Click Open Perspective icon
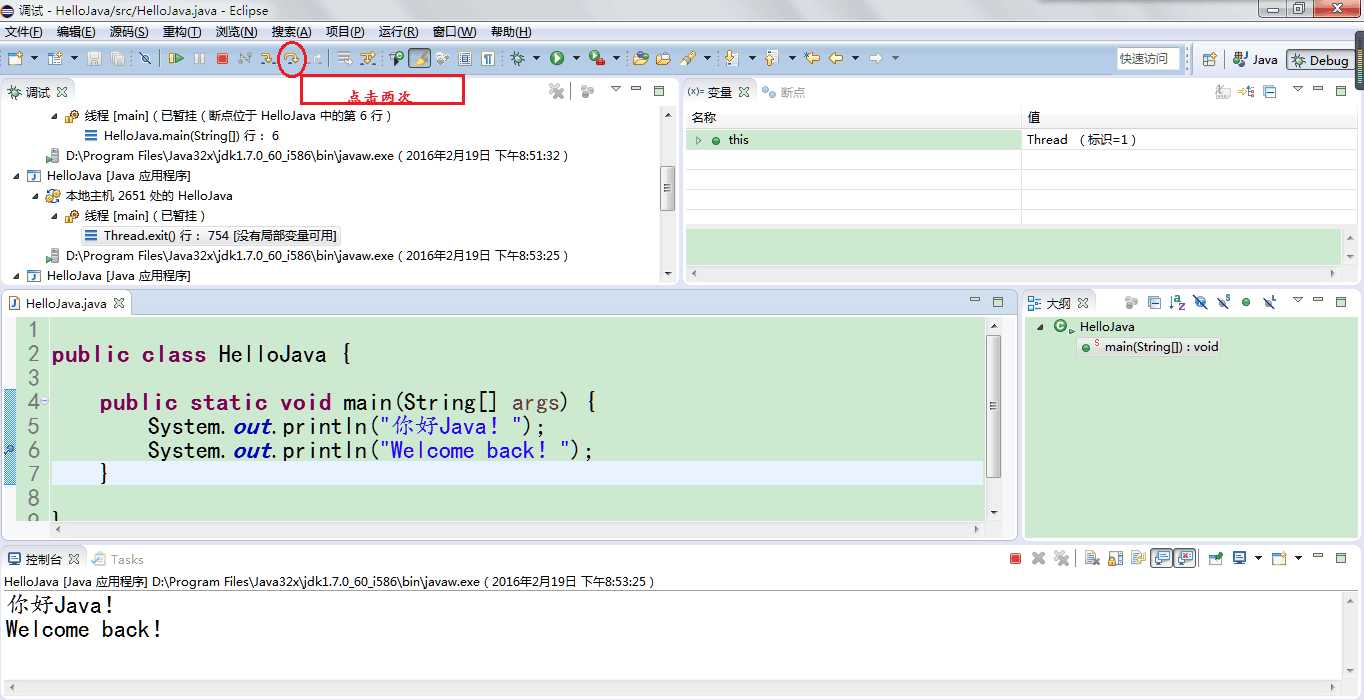 (1209, 60)
